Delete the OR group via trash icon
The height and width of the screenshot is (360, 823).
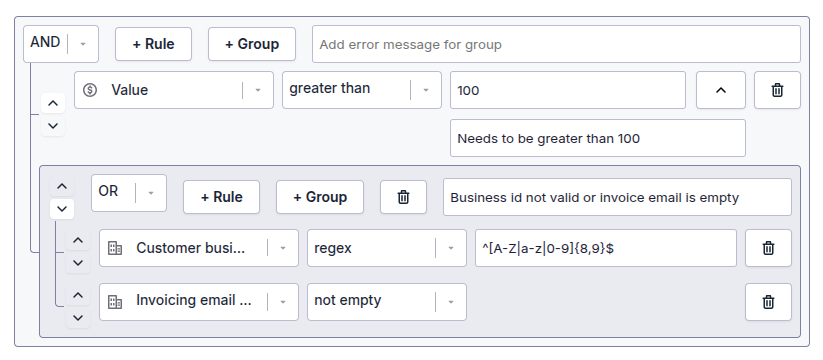[403, 197]
